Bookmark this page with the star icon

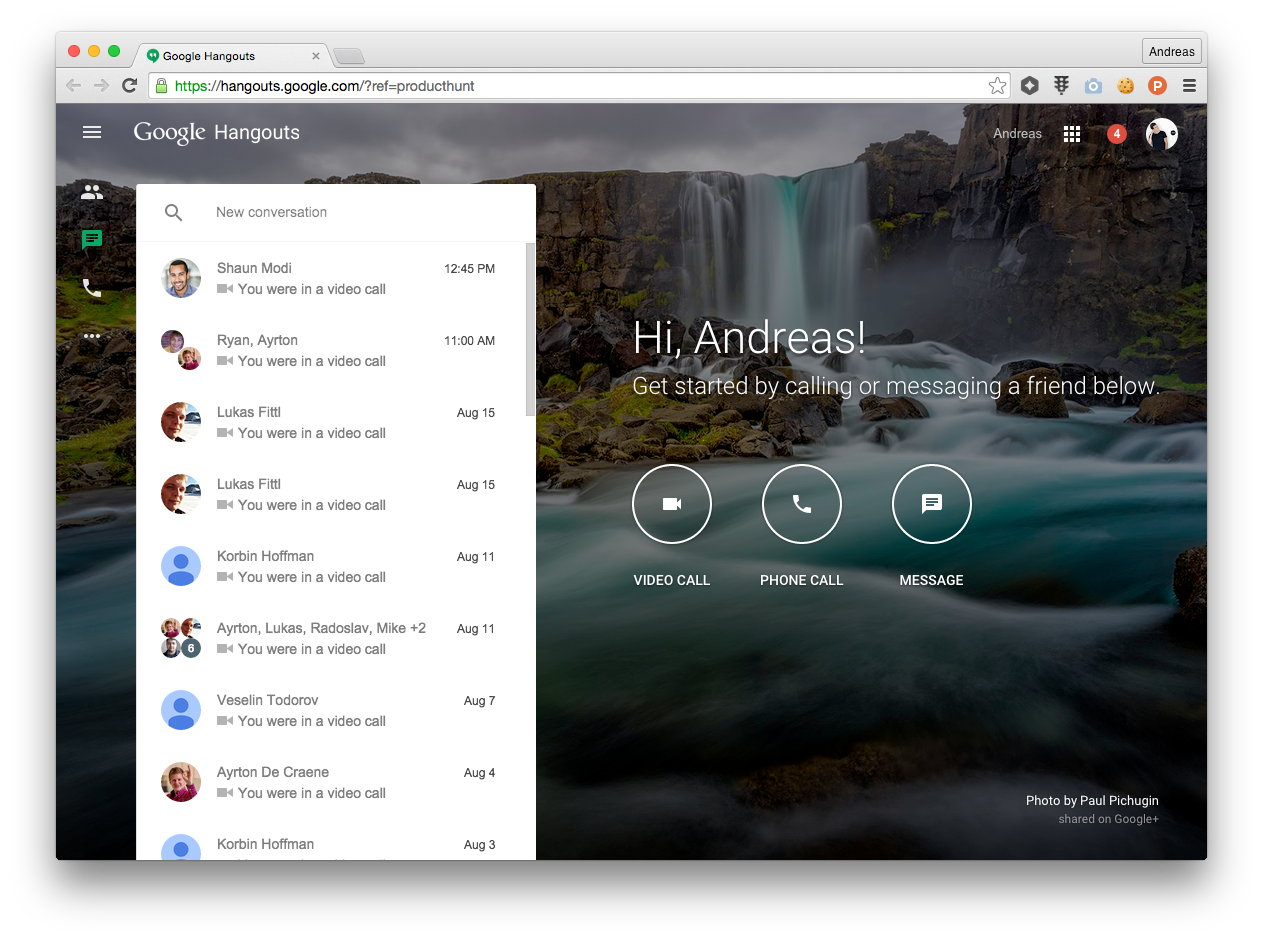997,86
